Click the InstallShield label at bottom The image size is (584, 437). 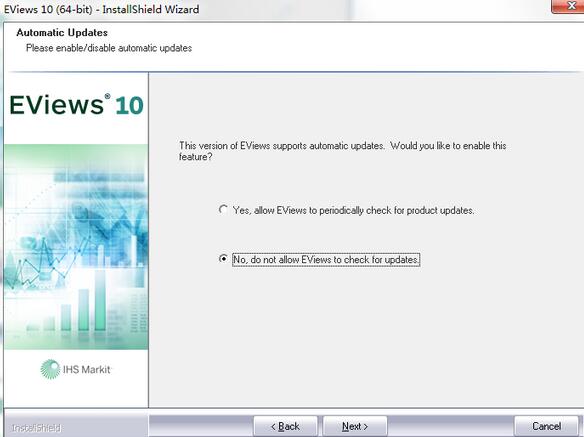point(36,428)
